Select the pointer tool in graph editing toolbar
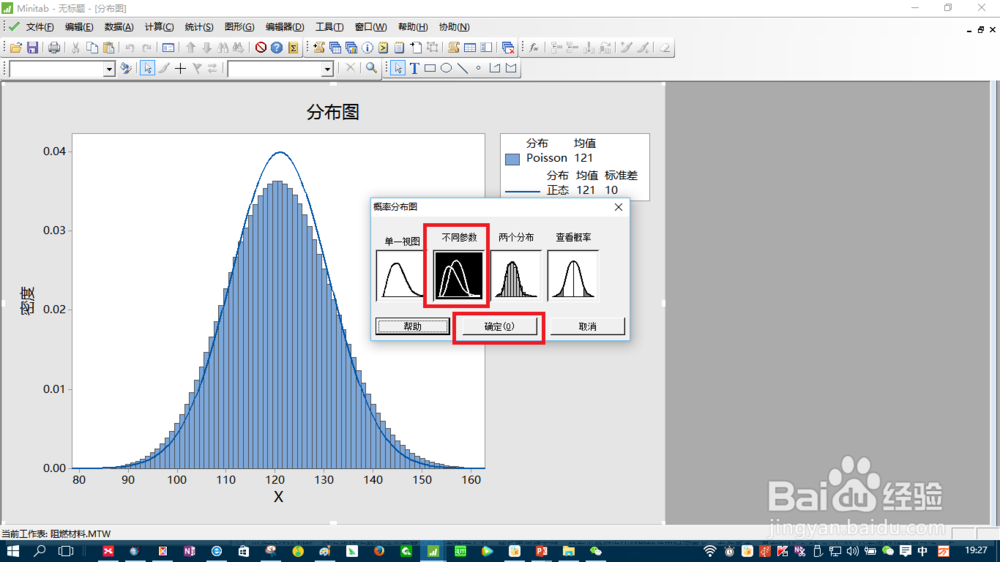Screen dimensions: 1000x562 [x=147, y=68]
